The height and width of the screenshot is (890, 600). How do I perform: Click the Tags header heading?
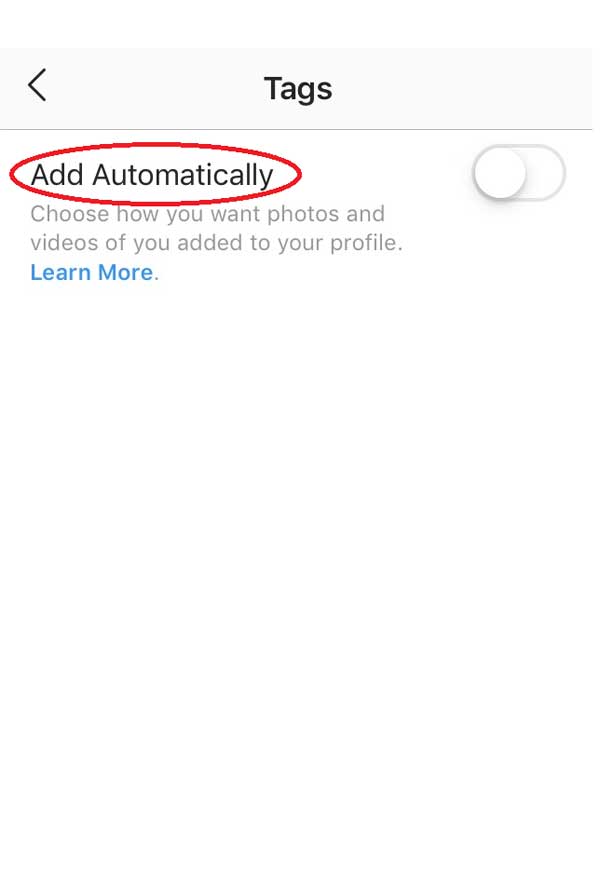point(298,89)
